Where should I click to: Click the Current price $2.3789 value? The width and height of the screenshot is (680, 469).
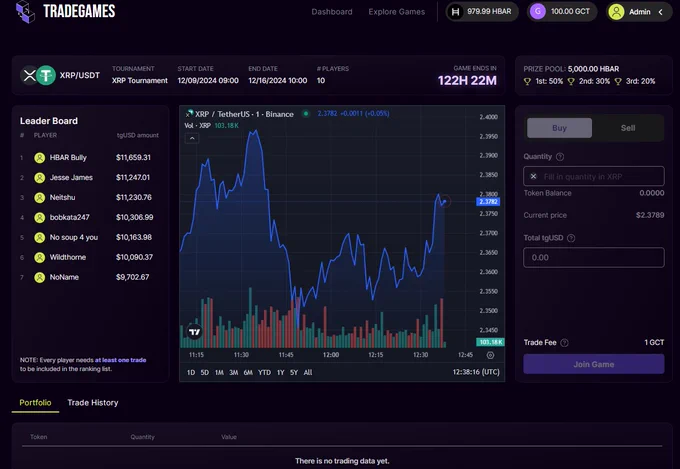650,215
